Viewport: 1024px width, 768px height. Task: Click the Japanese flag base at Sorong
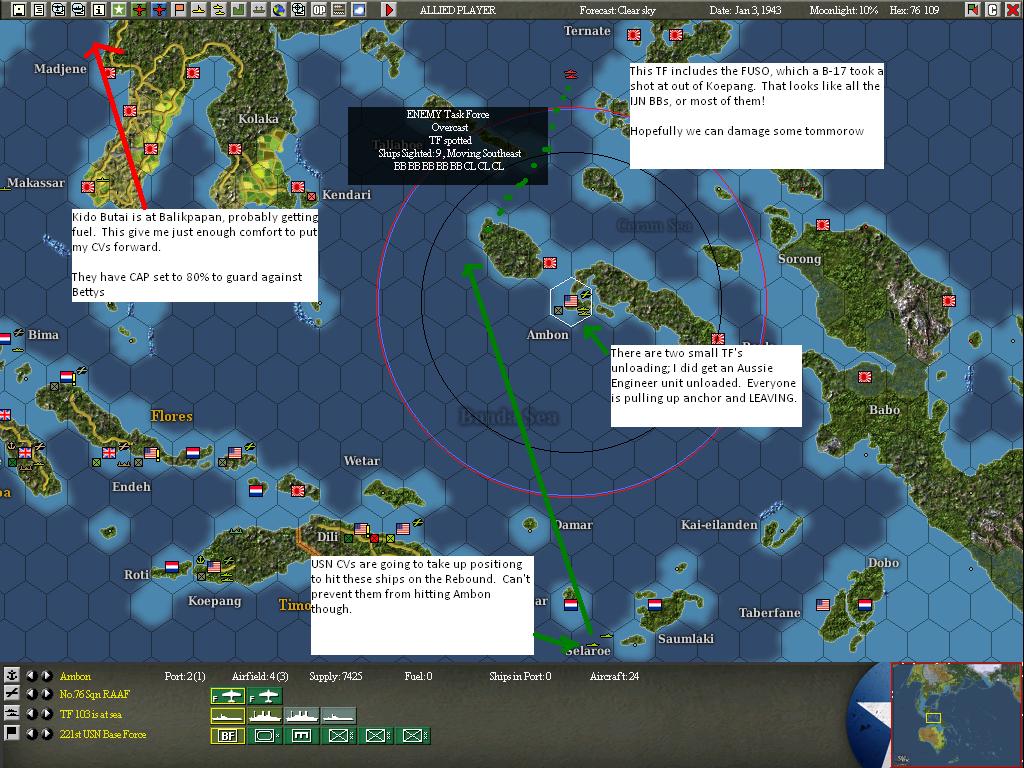[822, 225]
